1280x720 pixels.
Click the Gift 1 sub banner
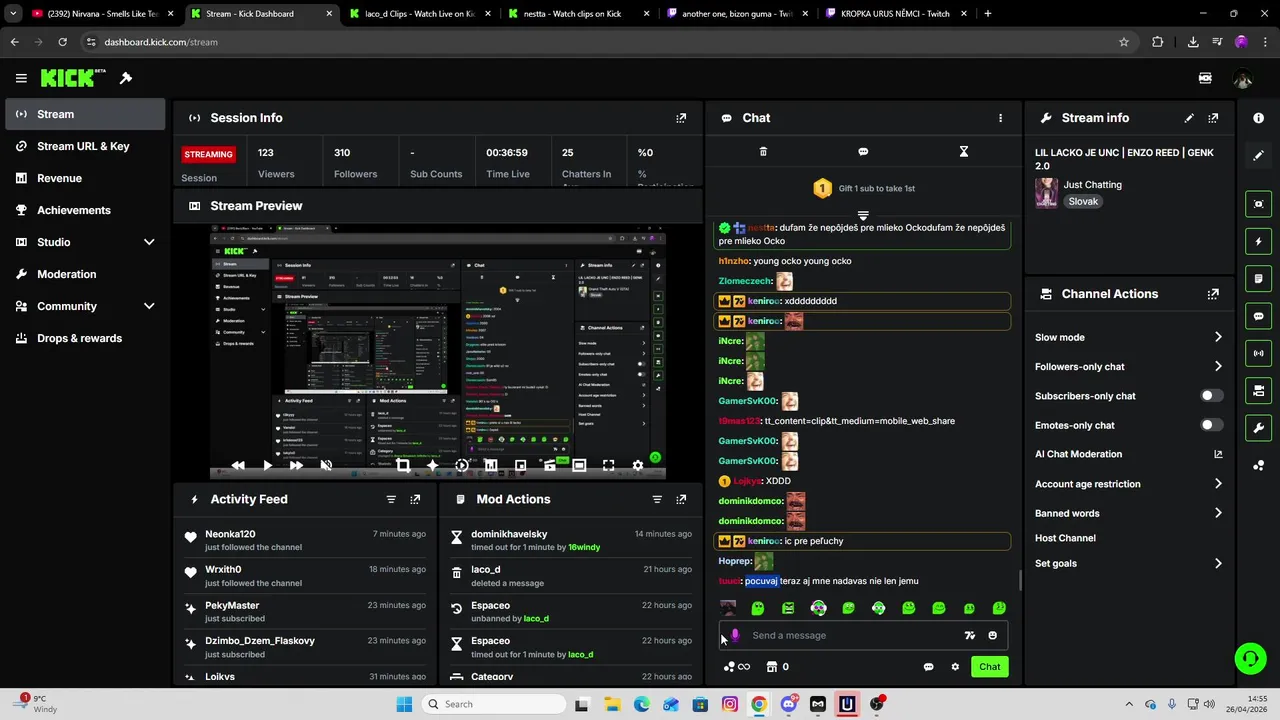pos(863,188)
